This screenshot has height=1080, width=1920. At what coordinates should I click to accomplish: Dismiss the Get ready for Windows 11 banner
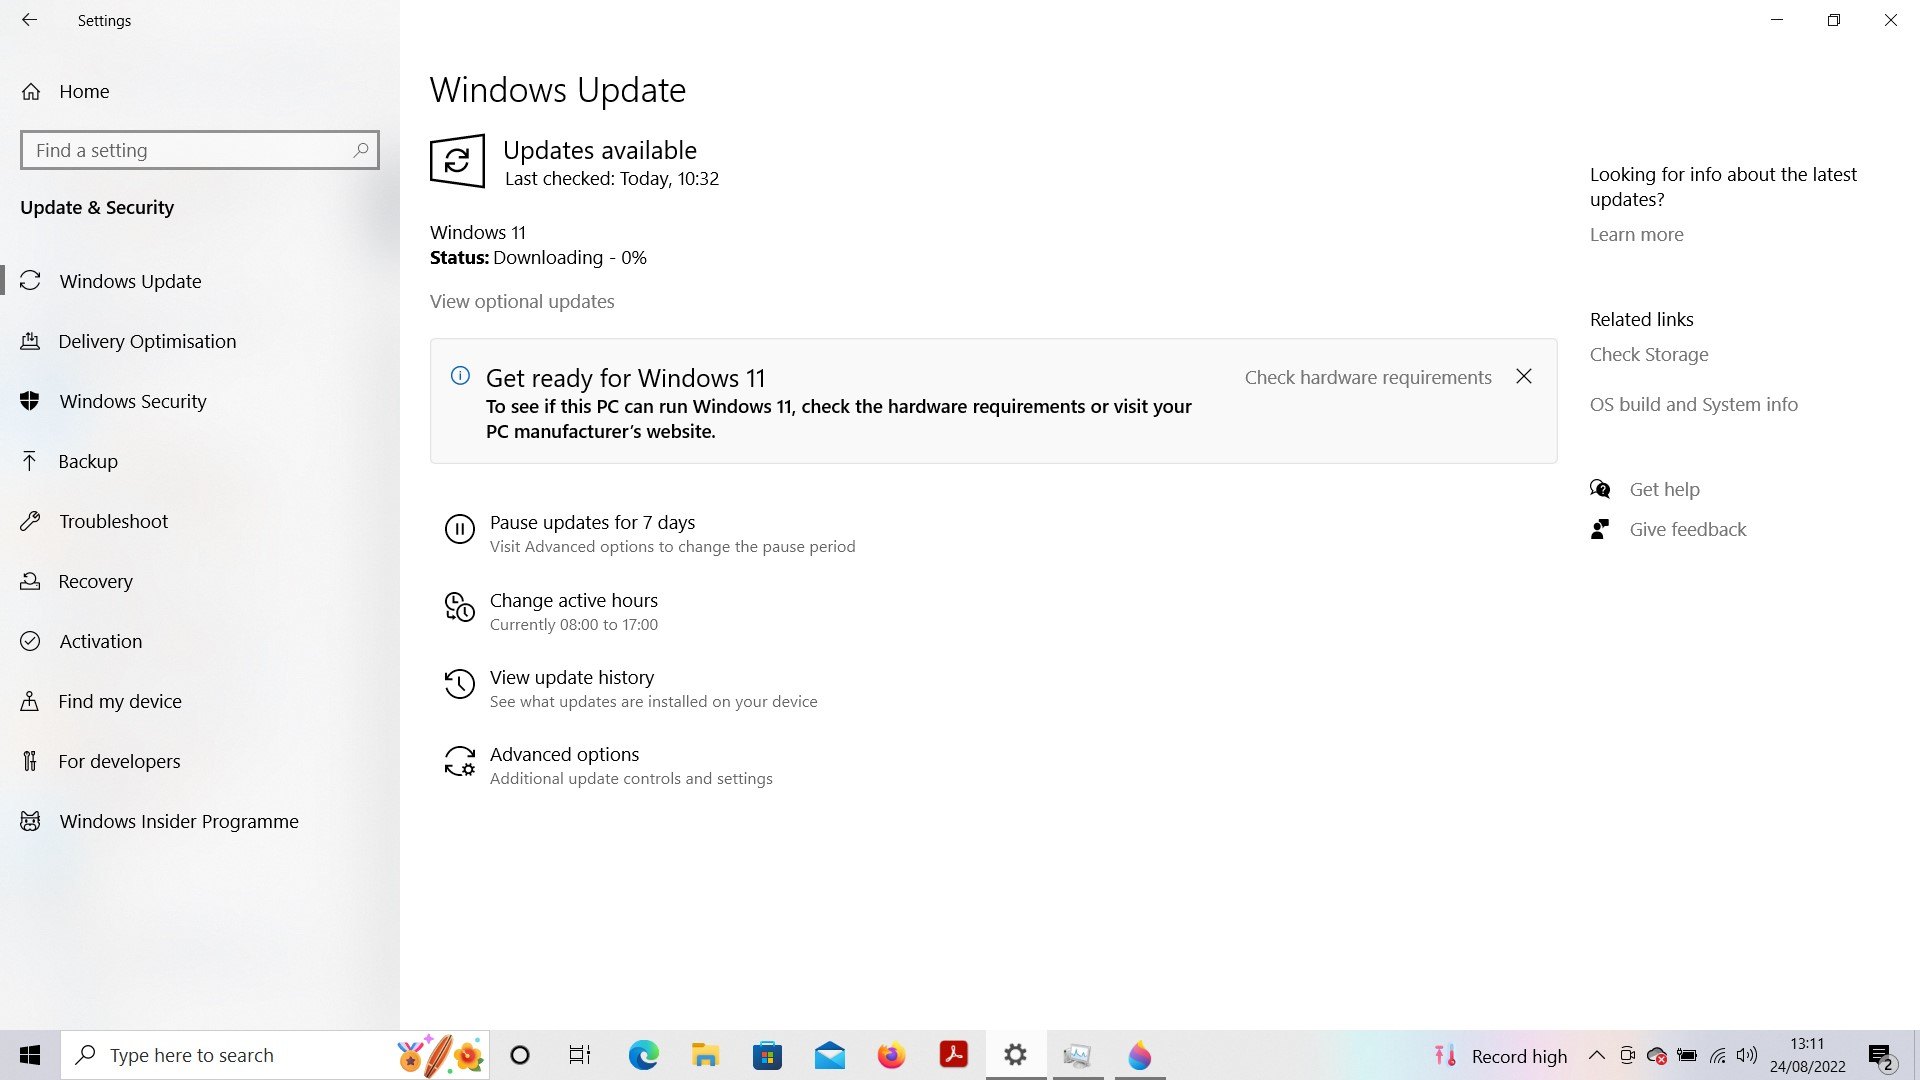click(x=1523, y=377)
